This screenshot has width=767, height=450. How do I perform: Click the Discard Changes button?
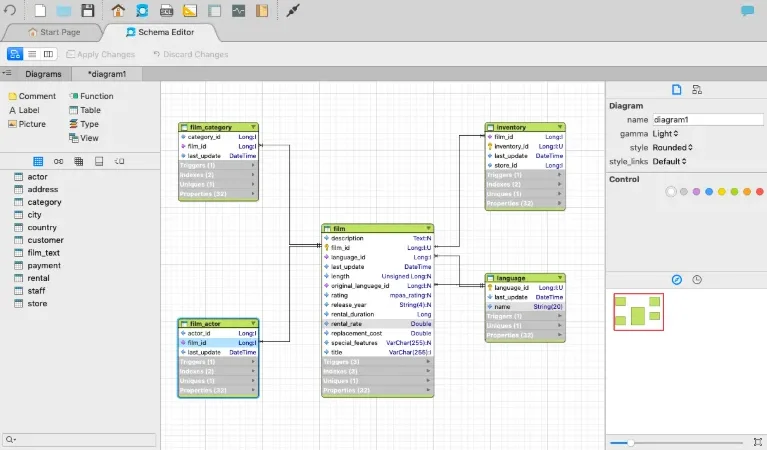(x=190, y=54)
